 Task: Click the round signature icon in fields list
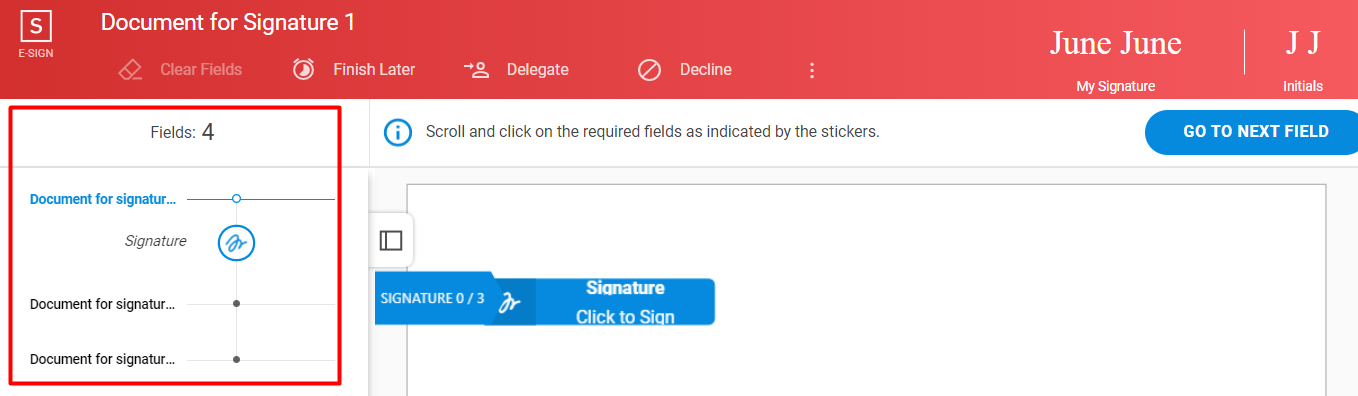[x=236, y=242]
